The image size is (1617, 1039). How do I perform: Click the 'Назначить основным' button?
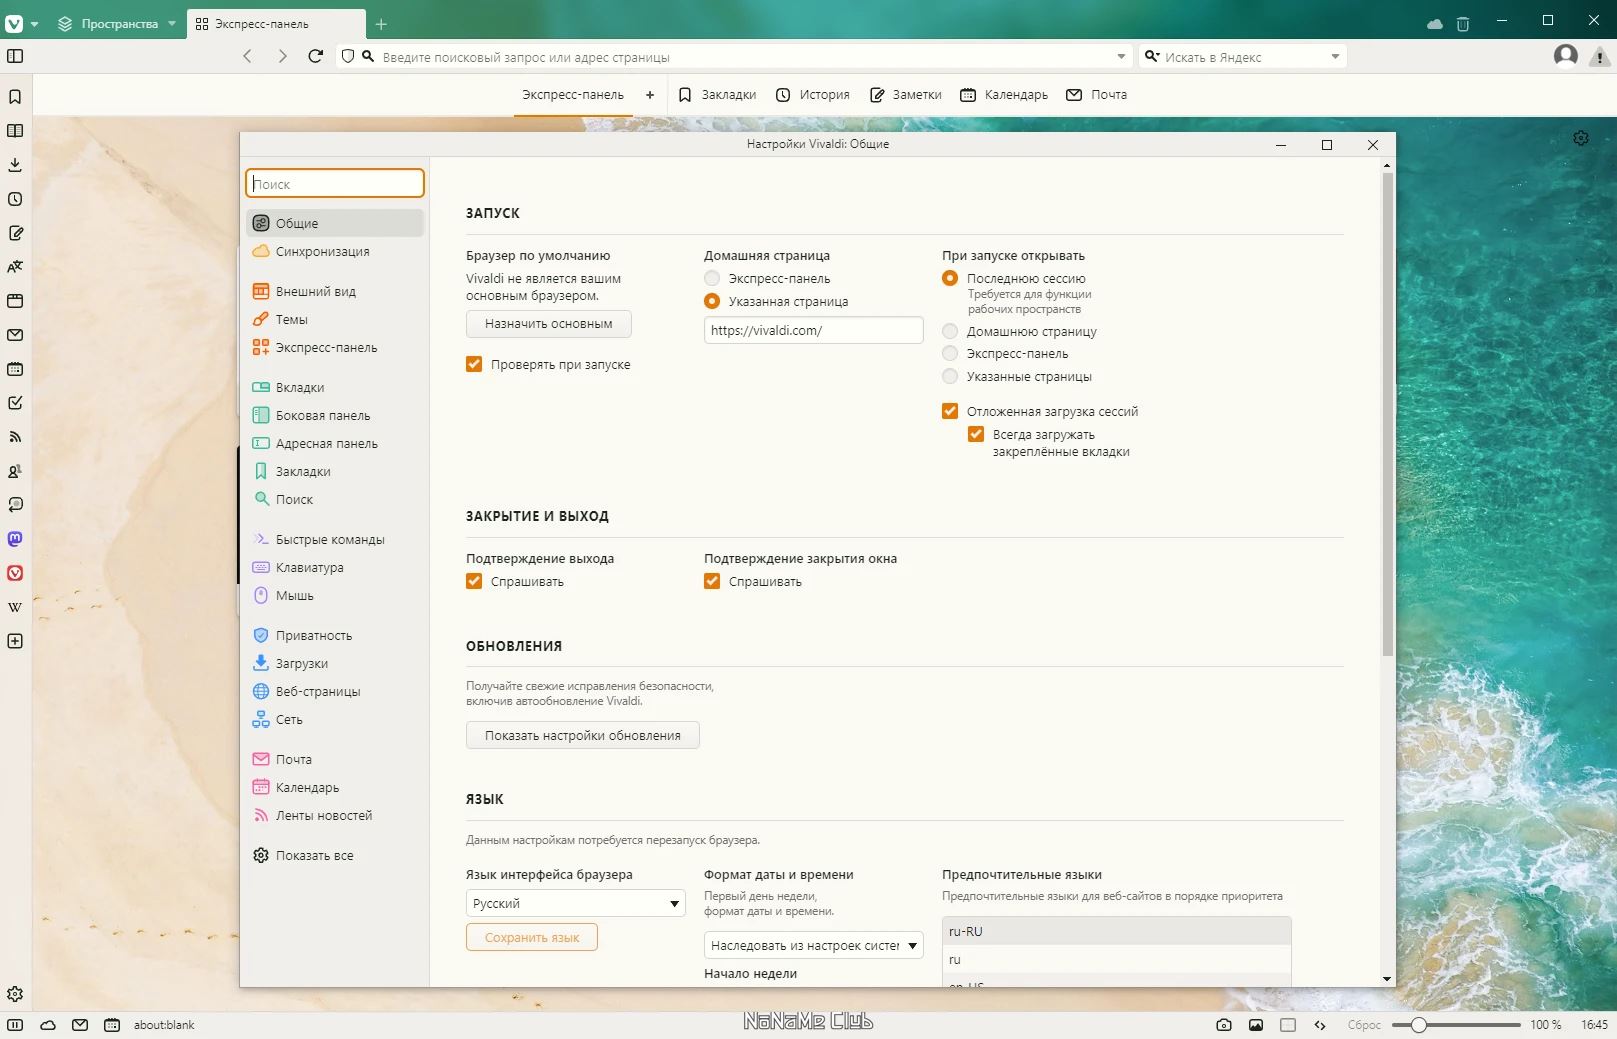(548, 324)
